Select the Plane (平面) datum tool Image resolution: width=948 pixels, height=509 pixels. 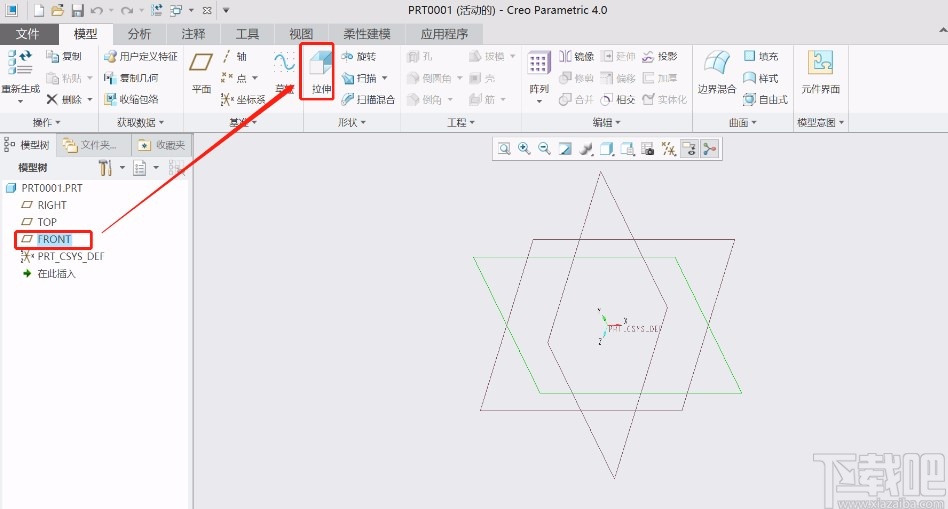coord(201,73)
